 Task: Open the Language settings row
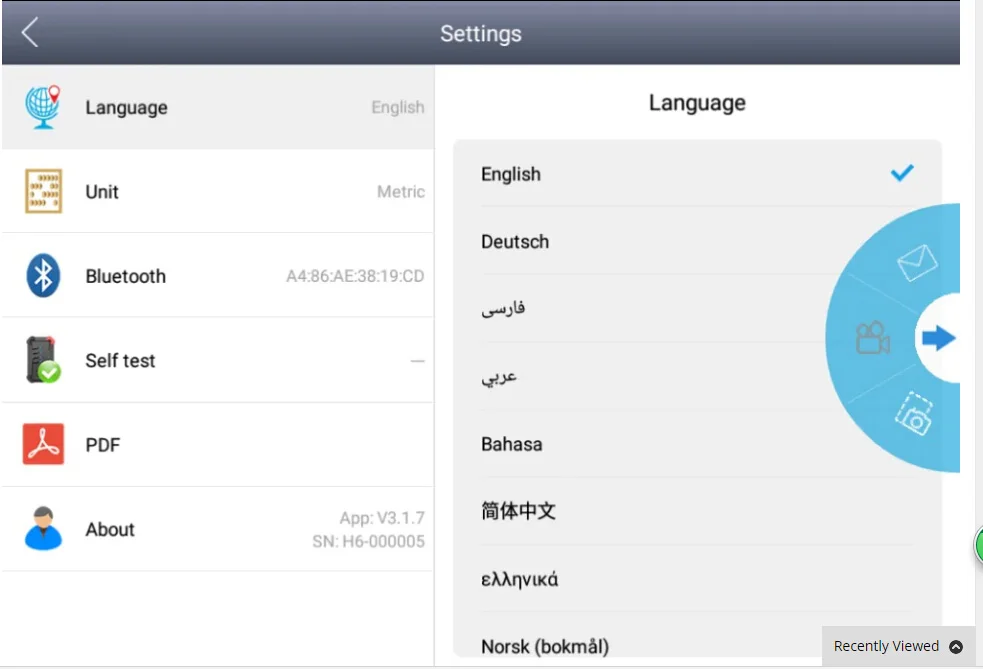click(x=218, y=107)
